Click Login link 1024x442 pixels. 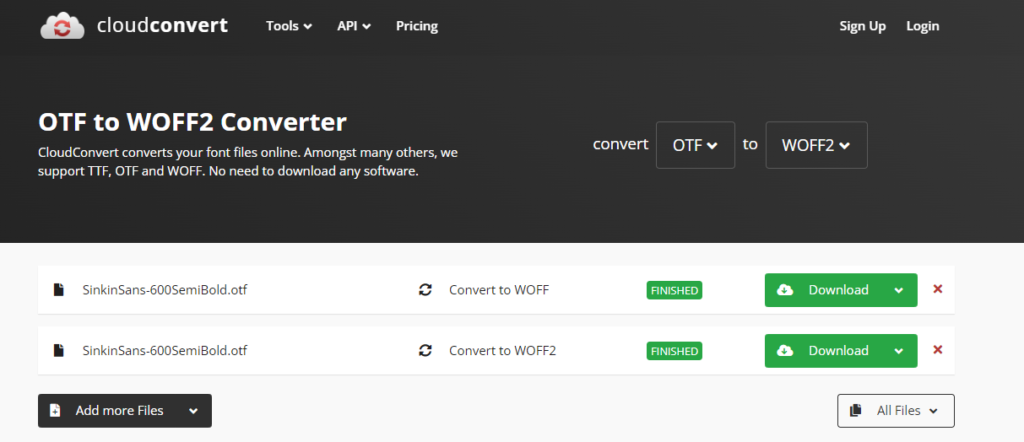click(923, 26)
